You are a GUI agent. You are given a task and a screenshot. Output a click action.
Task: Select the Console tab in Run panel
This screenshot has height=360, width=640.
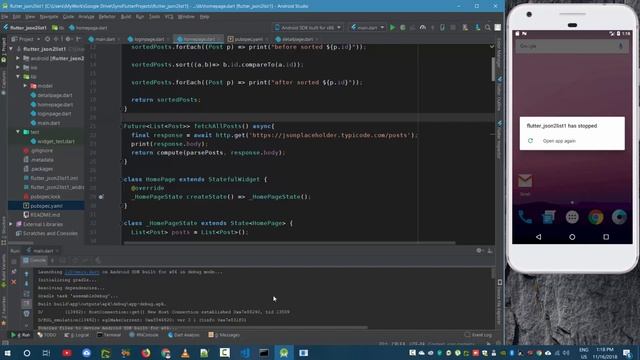click(35, 260)
